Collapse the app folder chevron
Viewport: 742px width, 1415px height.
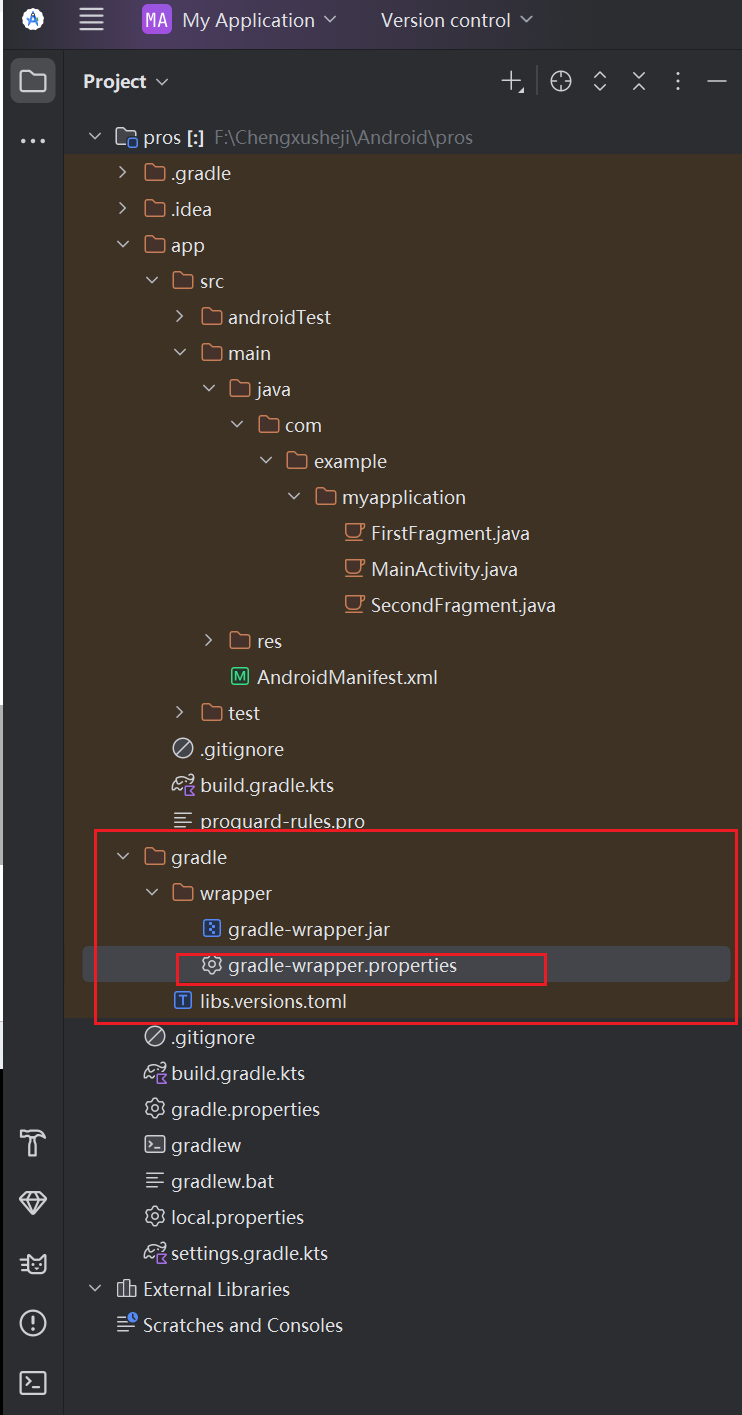click(x=122, y=245)
